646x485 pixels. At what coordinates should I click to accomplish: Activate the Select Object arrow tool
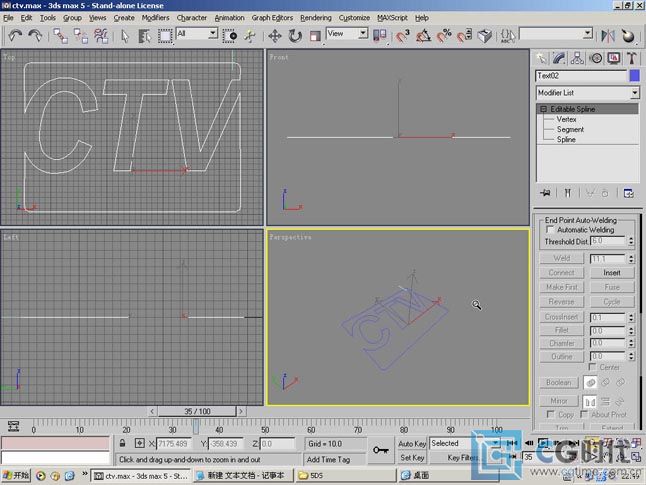pyautogui.click(x=125, y=36)
